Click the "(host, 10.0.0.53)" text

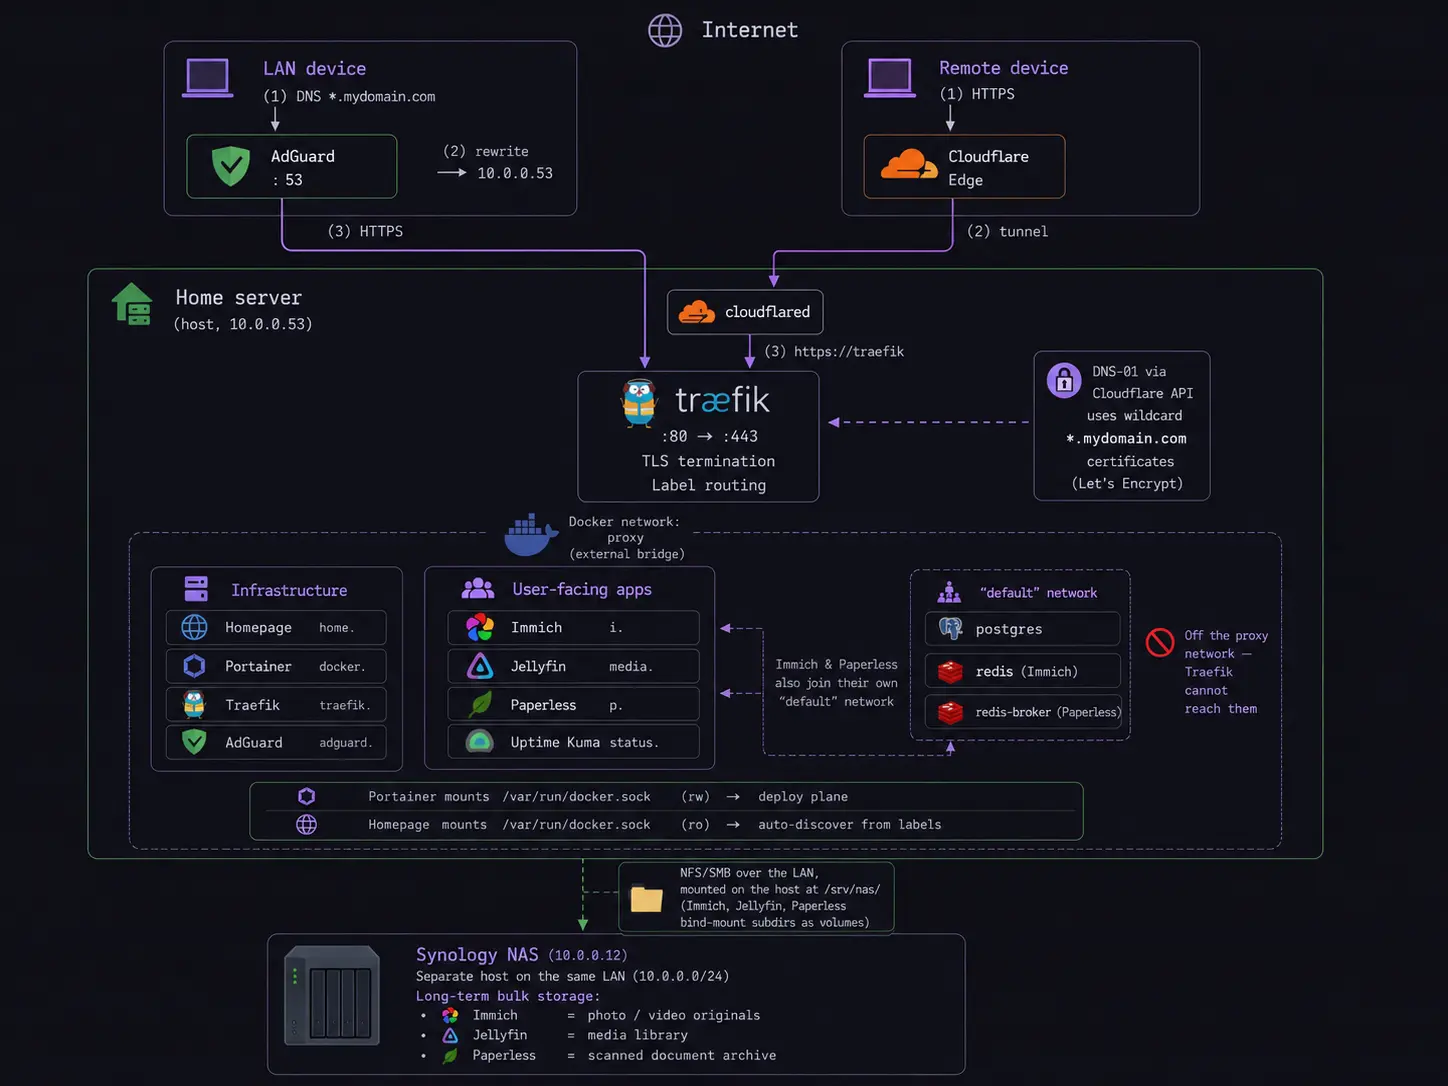(243, 324)
